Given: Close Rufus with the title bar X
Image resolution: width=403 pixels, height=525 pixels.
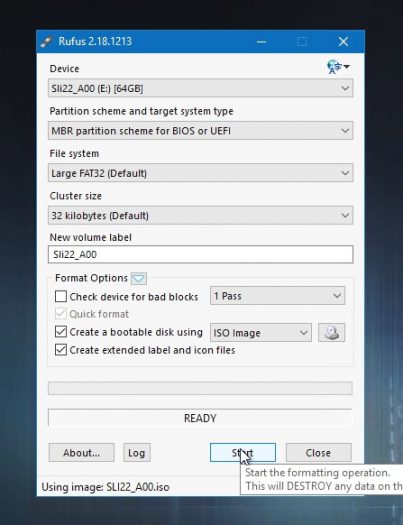Looking at the screenshot, I should point(343,42).
